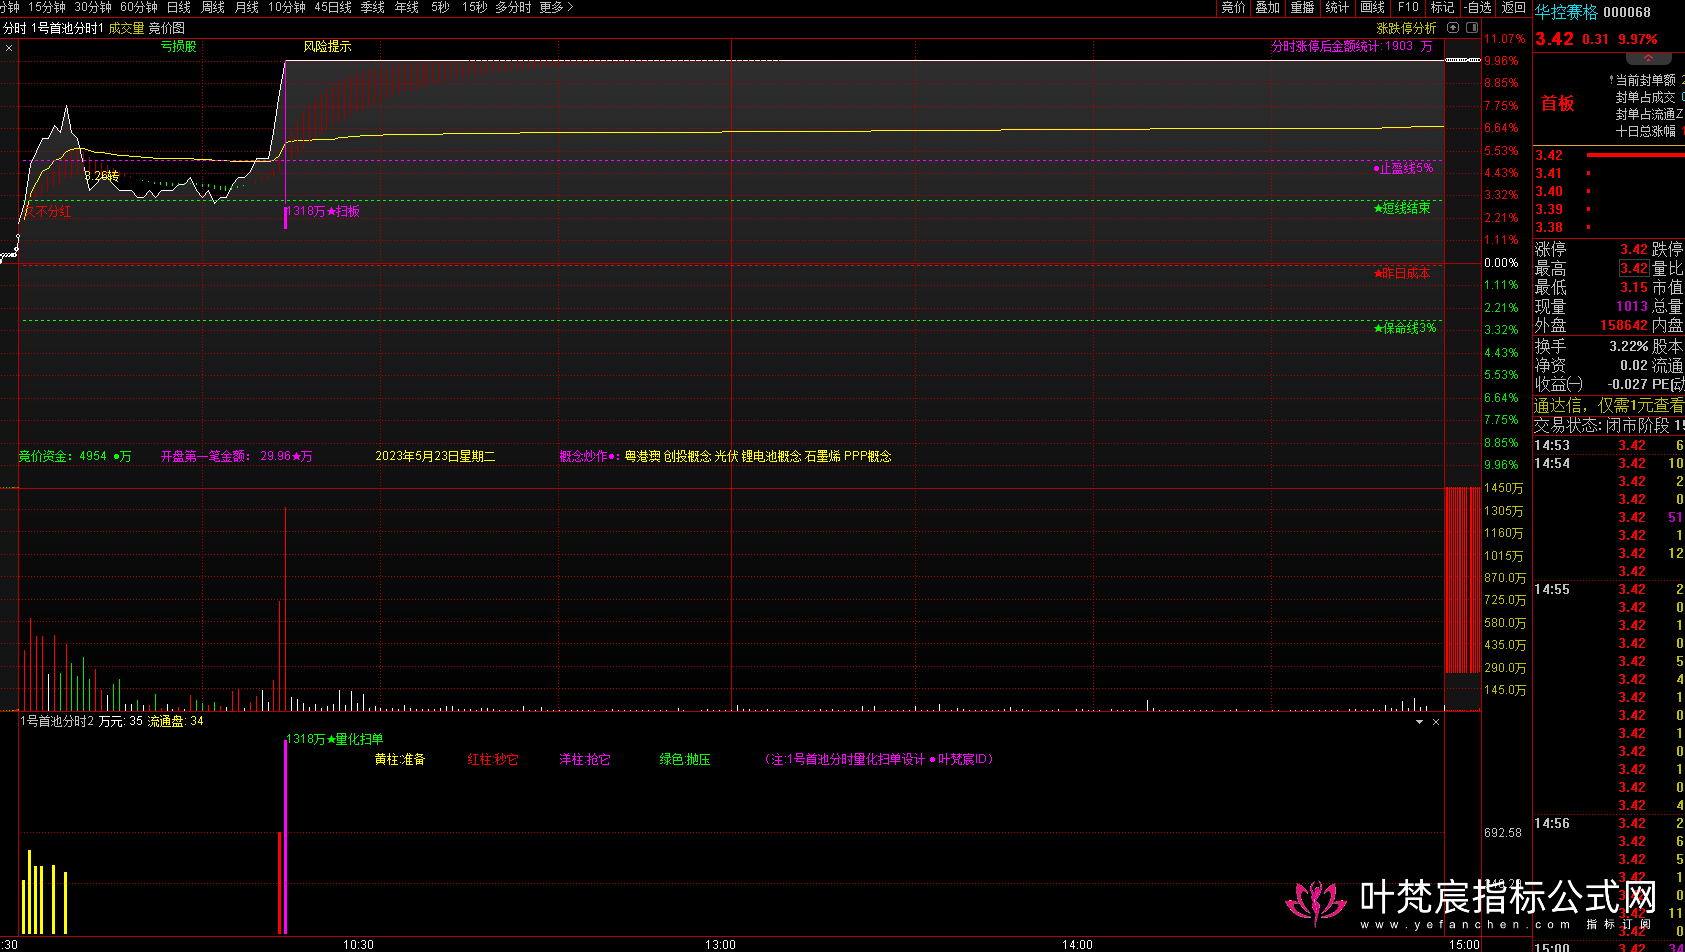Open the 涨跌停分析 link

[x=1407, y=28]
